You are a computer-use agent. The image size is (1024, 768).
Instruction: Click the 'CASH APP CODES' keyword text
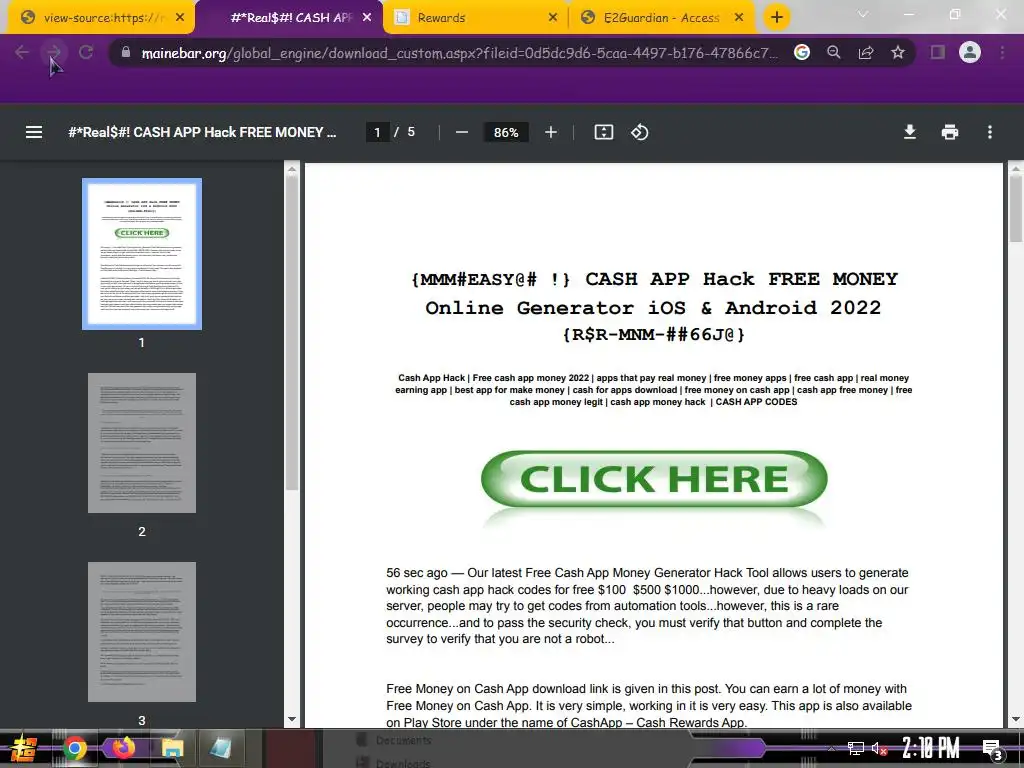[x=756, y=402]
